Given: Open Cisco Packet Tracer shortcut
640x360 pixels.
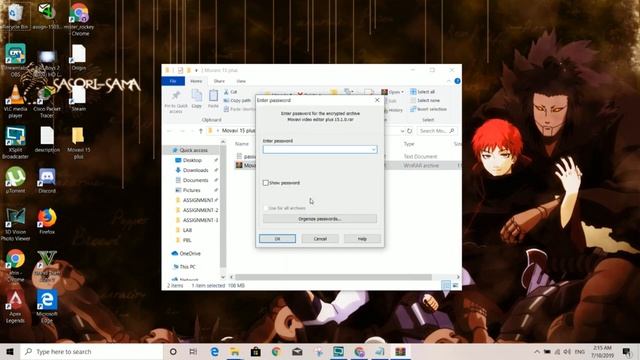Looking at the screenshot, I should pyautogui.click(x=47, y=101).
